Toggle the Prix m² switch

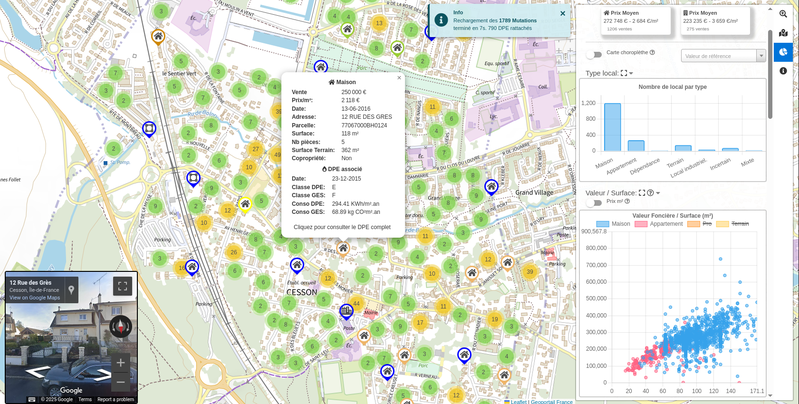[x=596, y=202]
